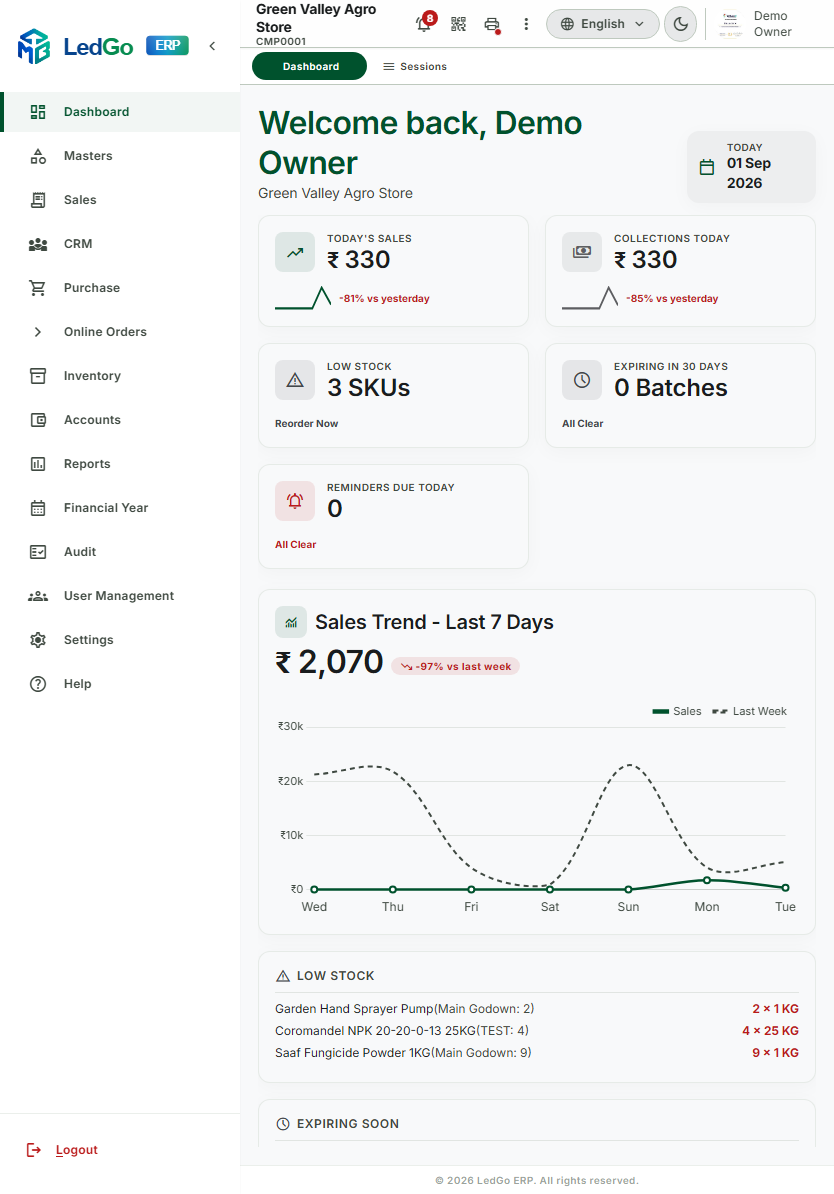Click the Logout link
Image resolution: width=834 pixels, height=1194 pixels.
77,1150
